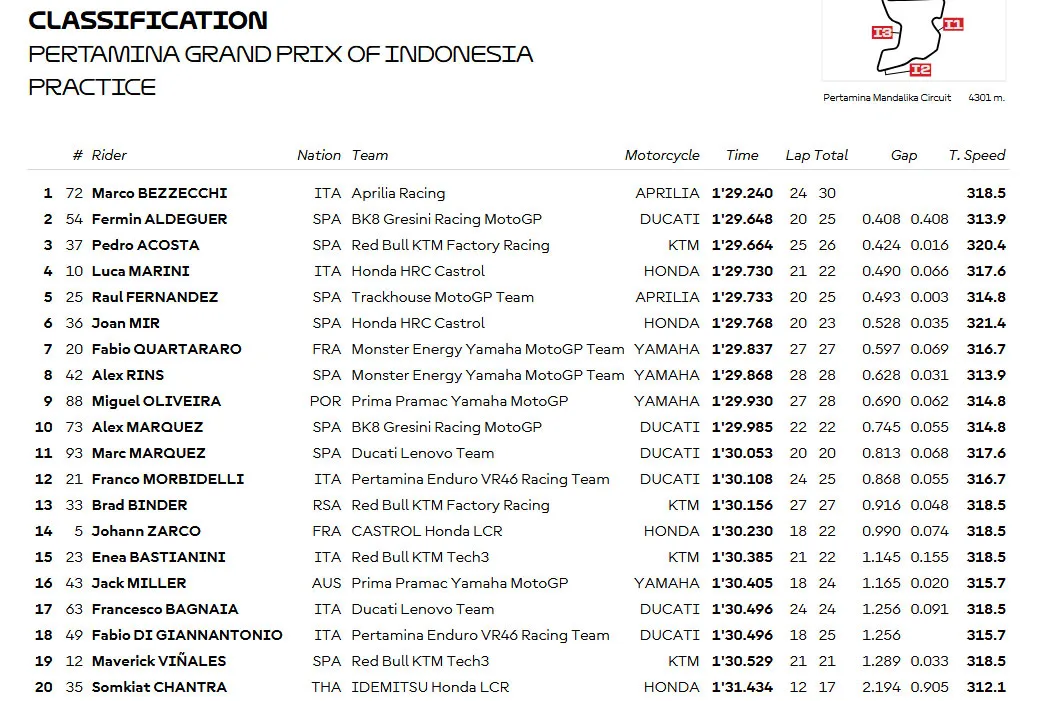1040x701 pixels.
Task: Click the I2 sector marker on circuit map
Action: click(920, 69)
